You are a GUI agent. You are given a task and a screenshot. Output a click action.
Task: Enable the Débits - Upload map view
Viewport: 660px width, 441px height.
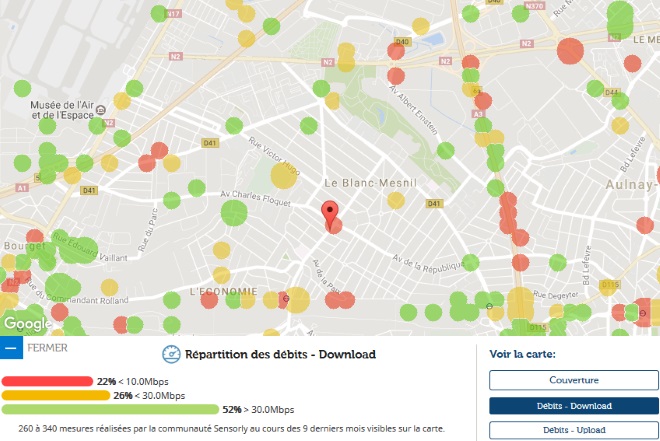point(573,430)
